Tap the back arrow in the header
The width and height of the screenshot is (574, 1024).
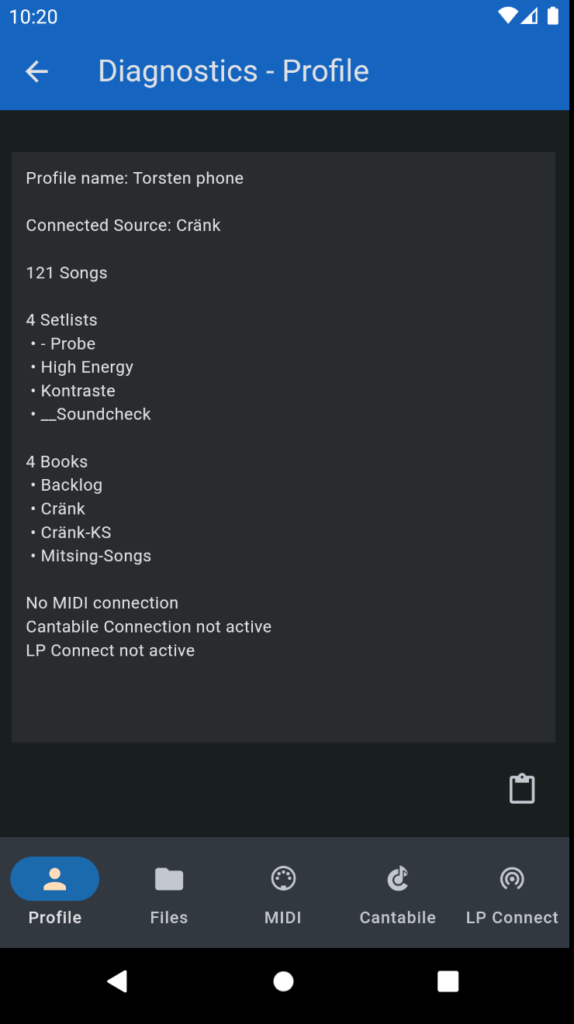click(37, 71)
